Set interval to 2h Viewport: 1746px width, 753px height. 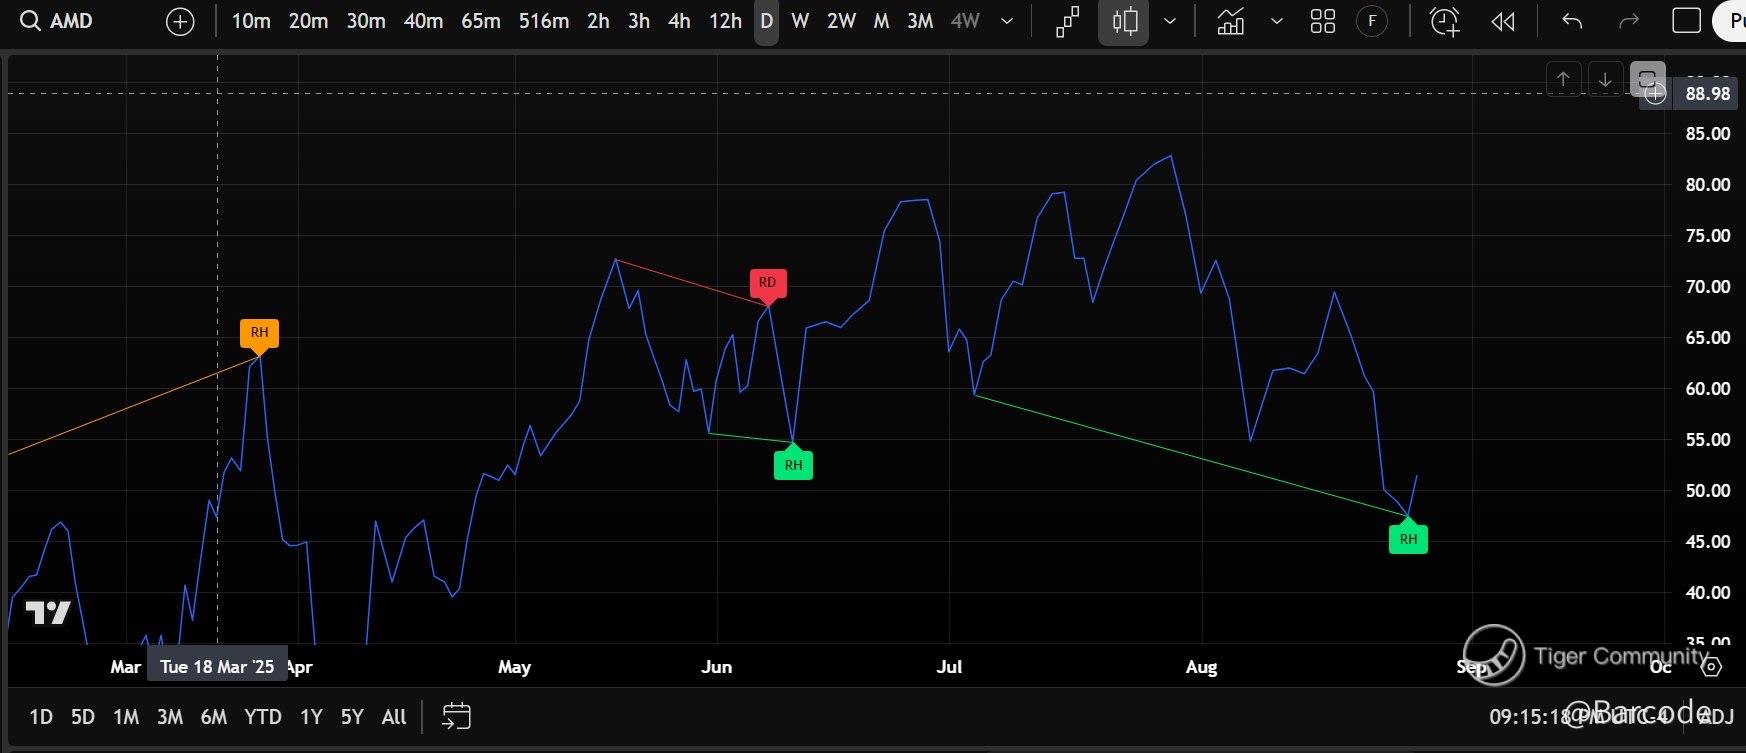(598, 21)
